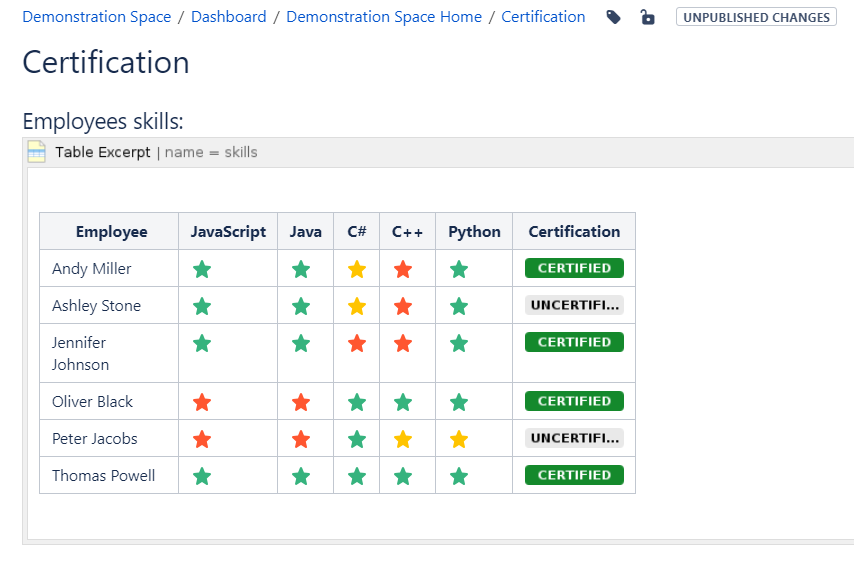Click Thomas Powell's C++ green star
The height and width of the screenshot is (572, 854).
pyautogui.click(x=403, y=476)
